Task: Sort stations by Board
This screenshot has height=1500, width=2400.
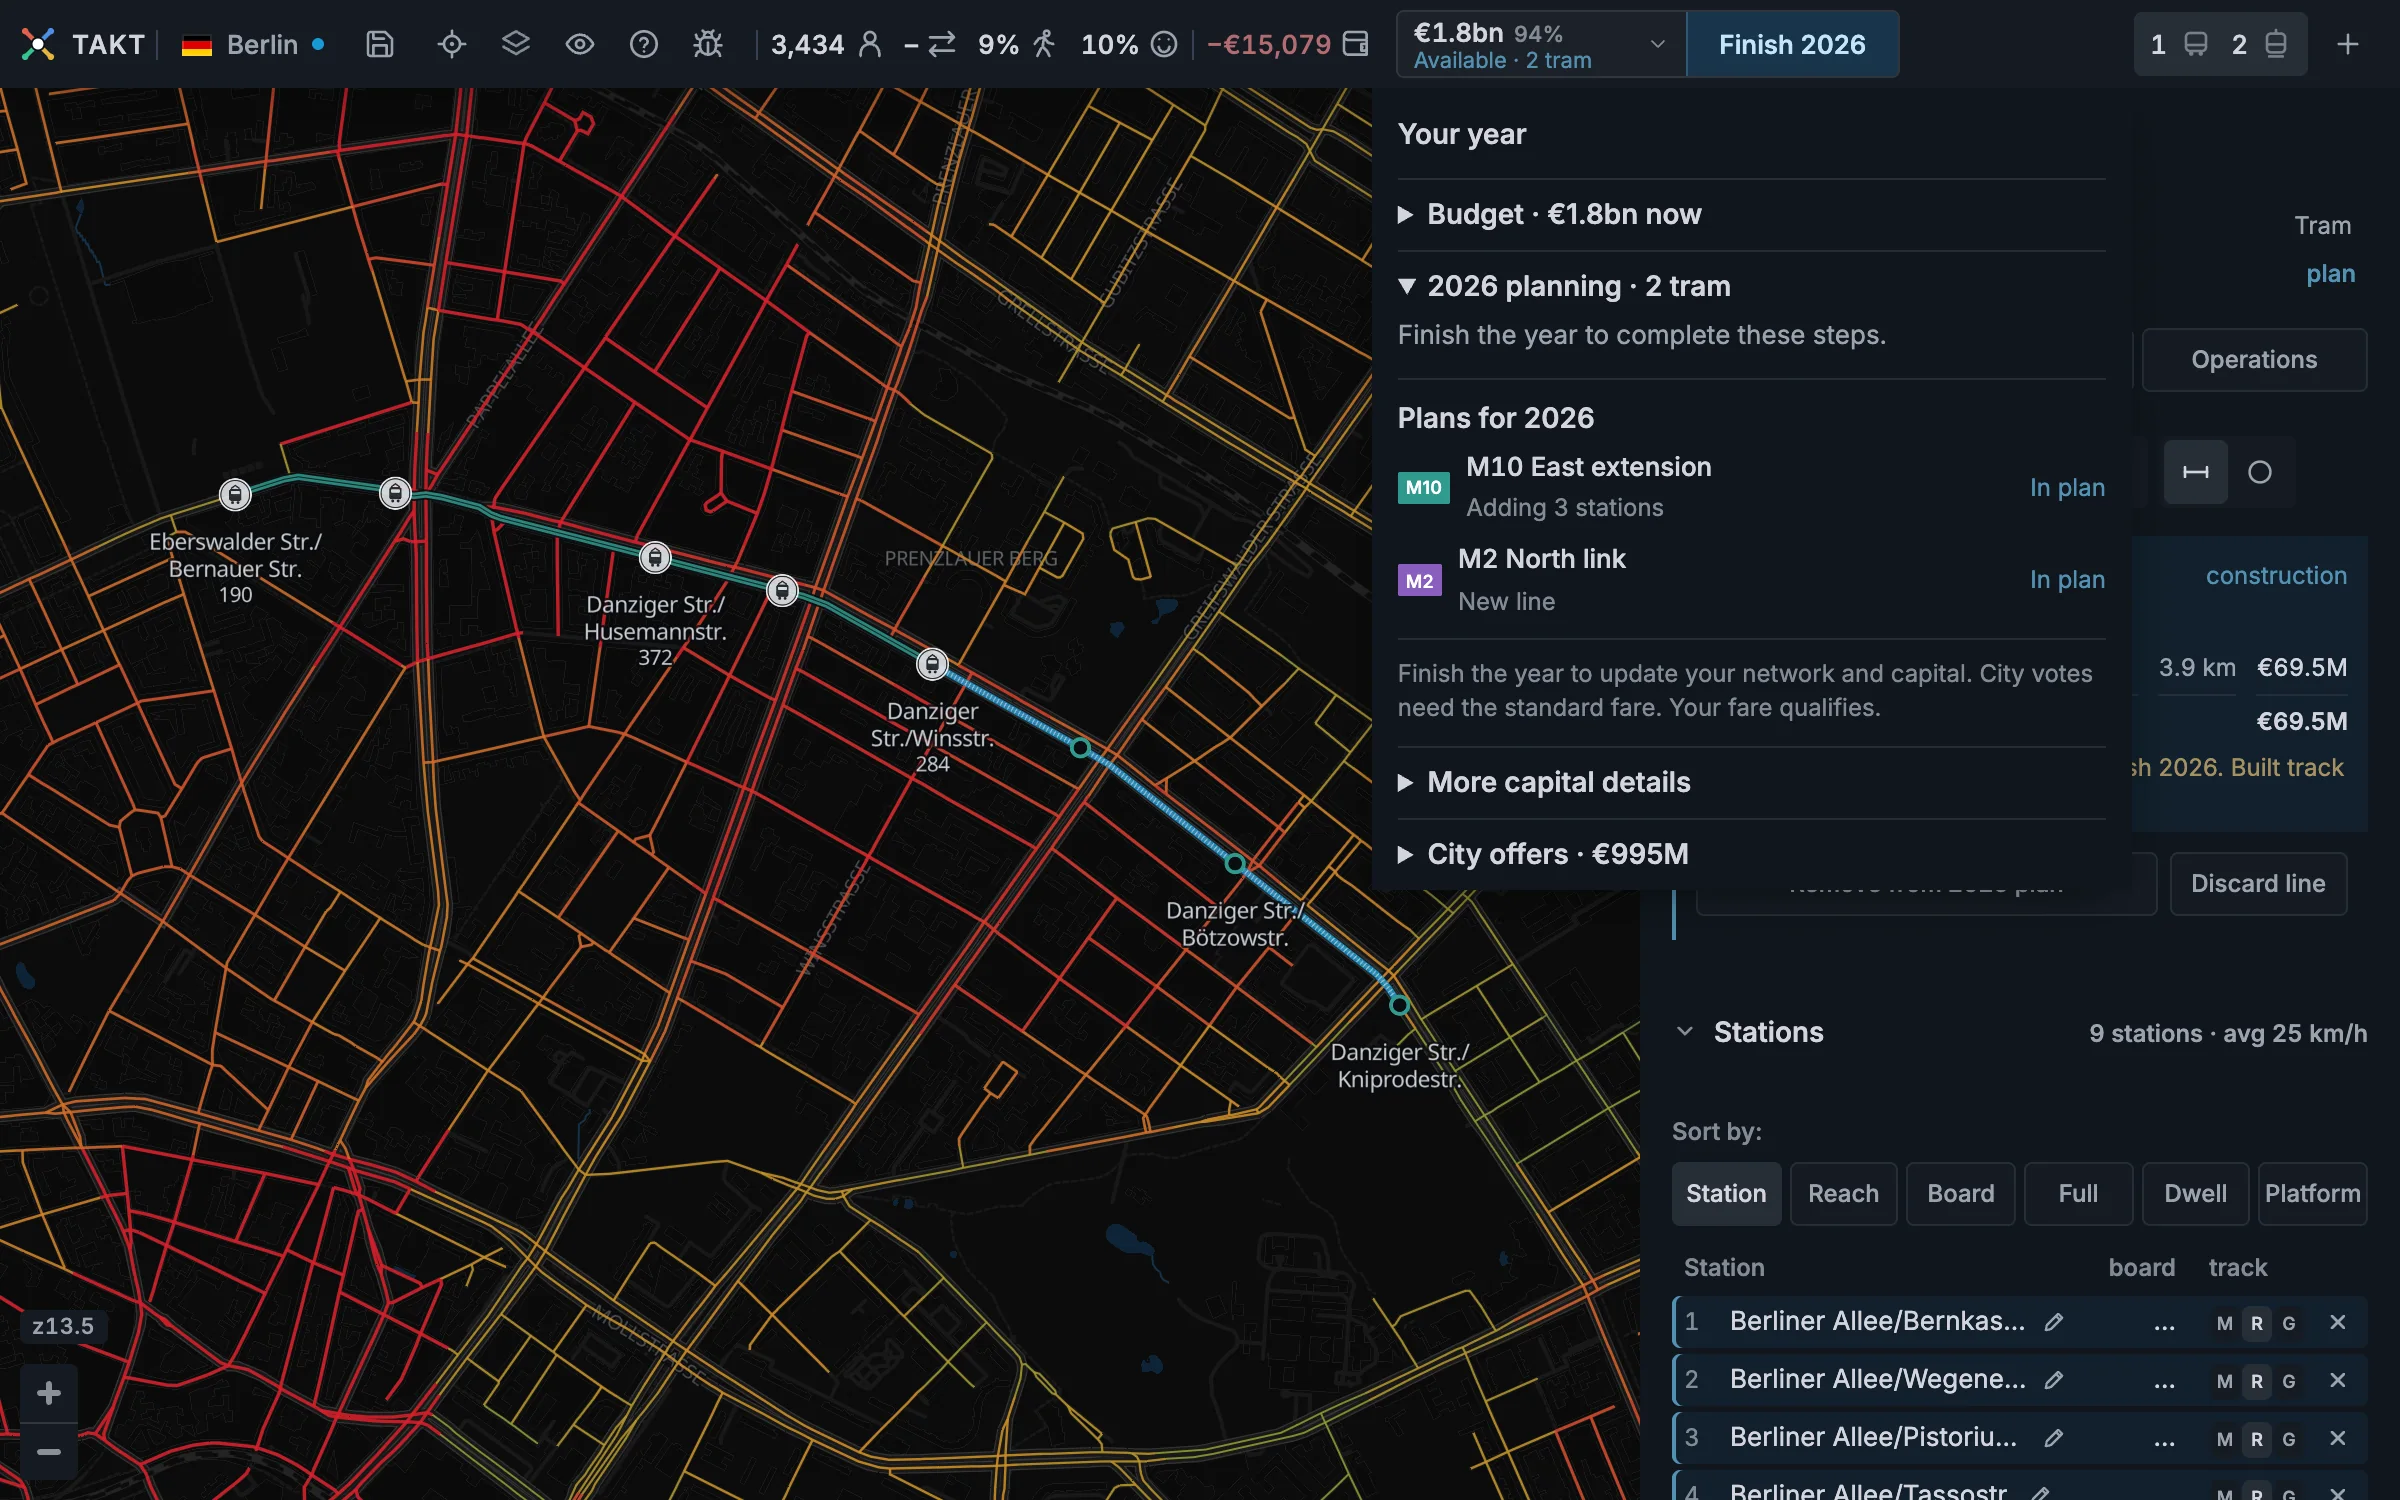Action: (x=1960, y=1193)
